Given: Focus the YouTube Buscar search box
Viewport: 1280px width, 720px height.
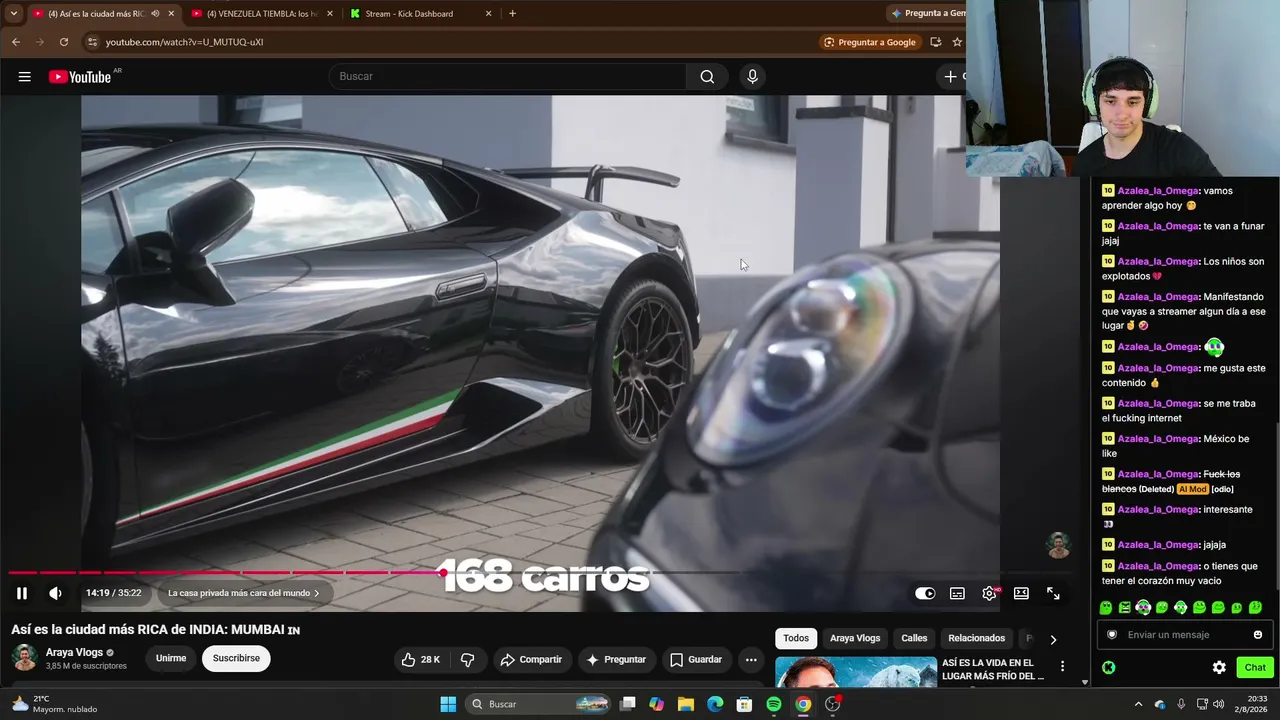Looking at the screenshot, I should point(507,77).
